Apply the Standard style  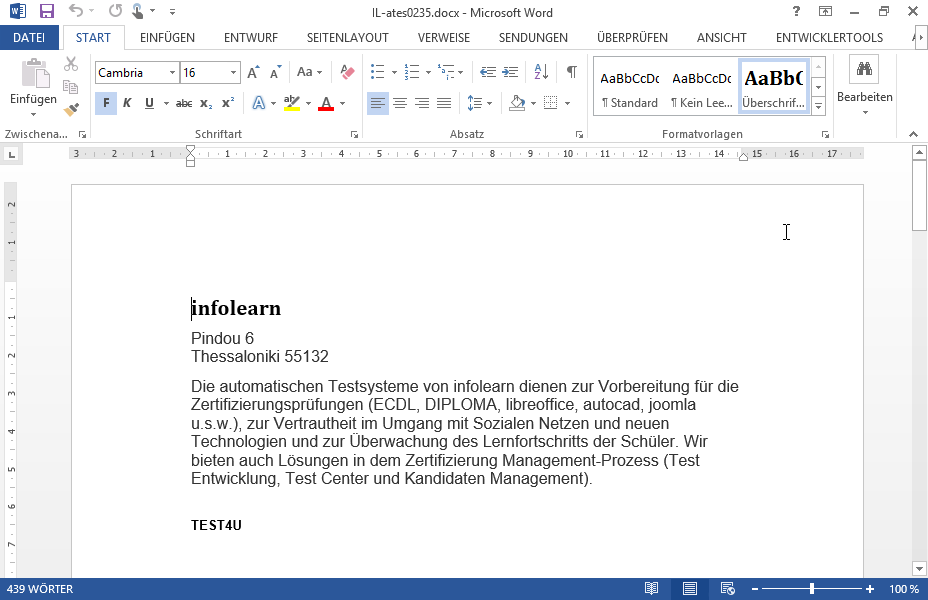[x=630, y=88]
